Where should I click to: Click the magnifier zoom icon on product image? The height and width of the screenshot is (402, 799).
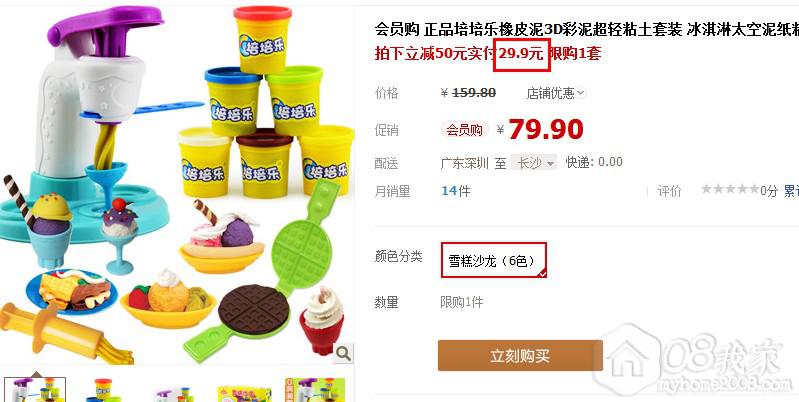(x=343, y=353)
